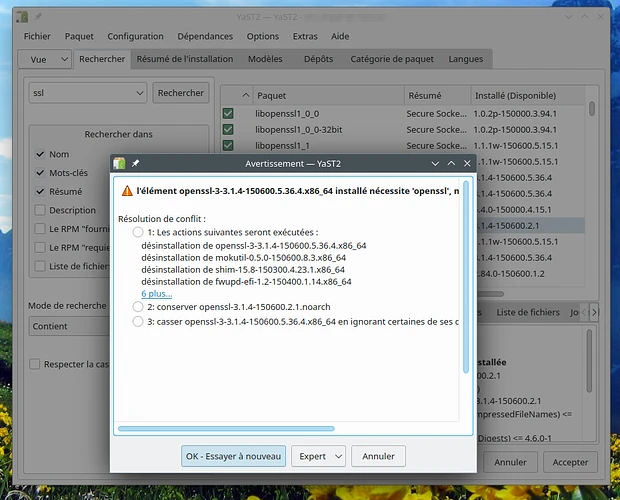Open the Extras menu
This screenshot has height=500, width=620.
[305, 36]
